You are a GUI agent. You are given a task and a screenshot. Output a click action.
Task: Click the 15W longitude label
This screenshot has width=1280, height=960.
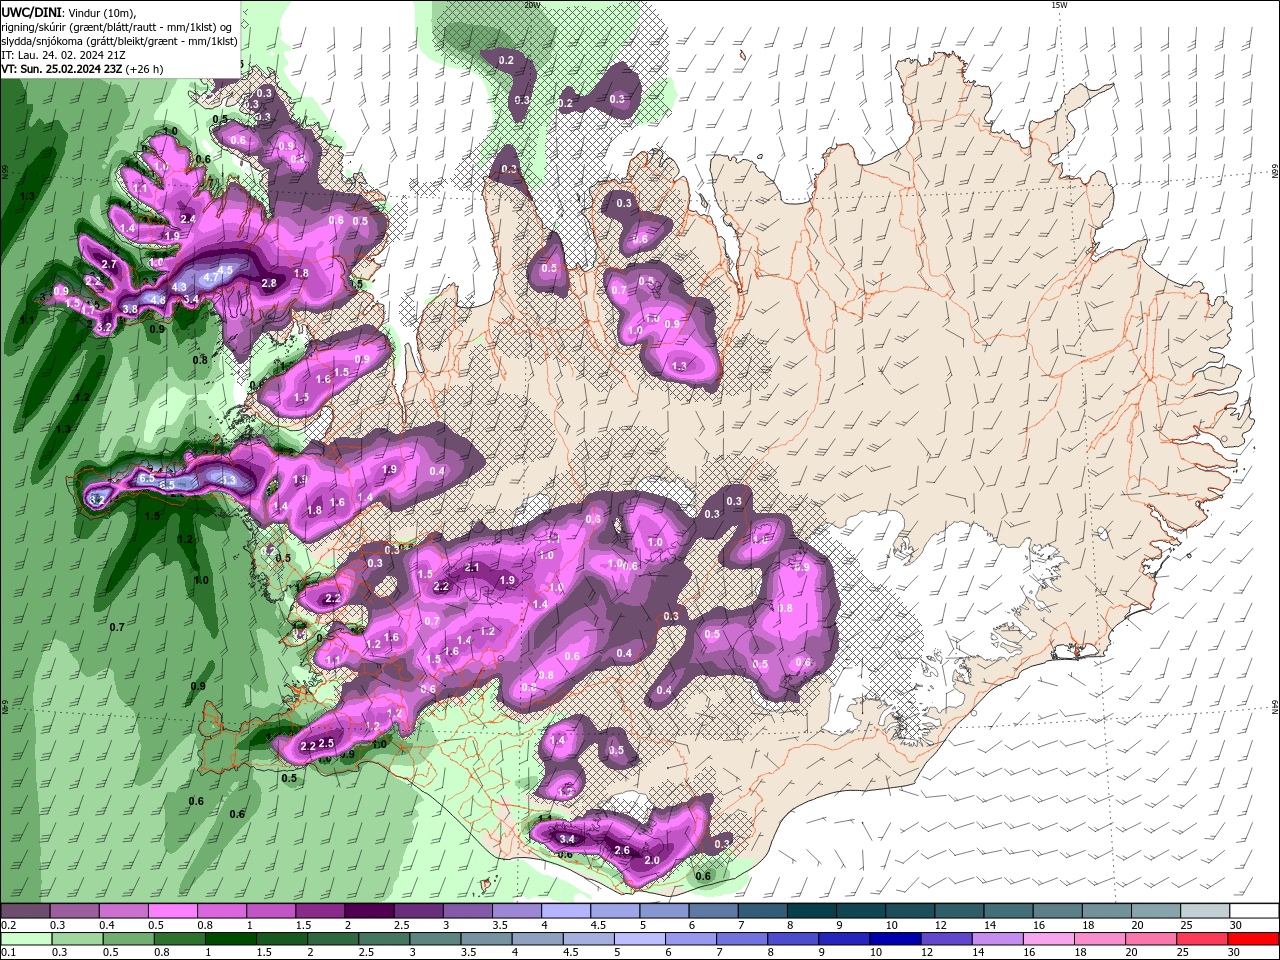tap(1060, 5)
